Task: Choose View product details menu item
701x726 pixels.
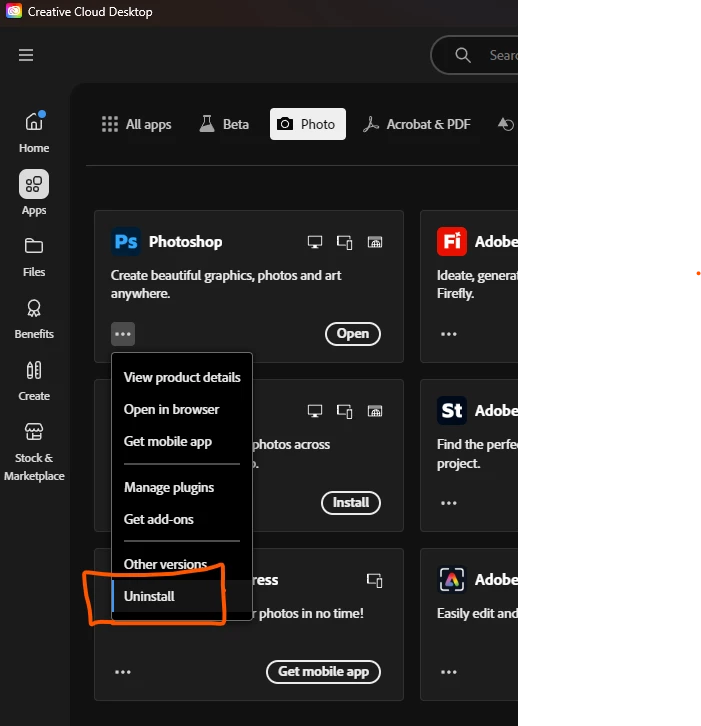Action: [182, 377]
